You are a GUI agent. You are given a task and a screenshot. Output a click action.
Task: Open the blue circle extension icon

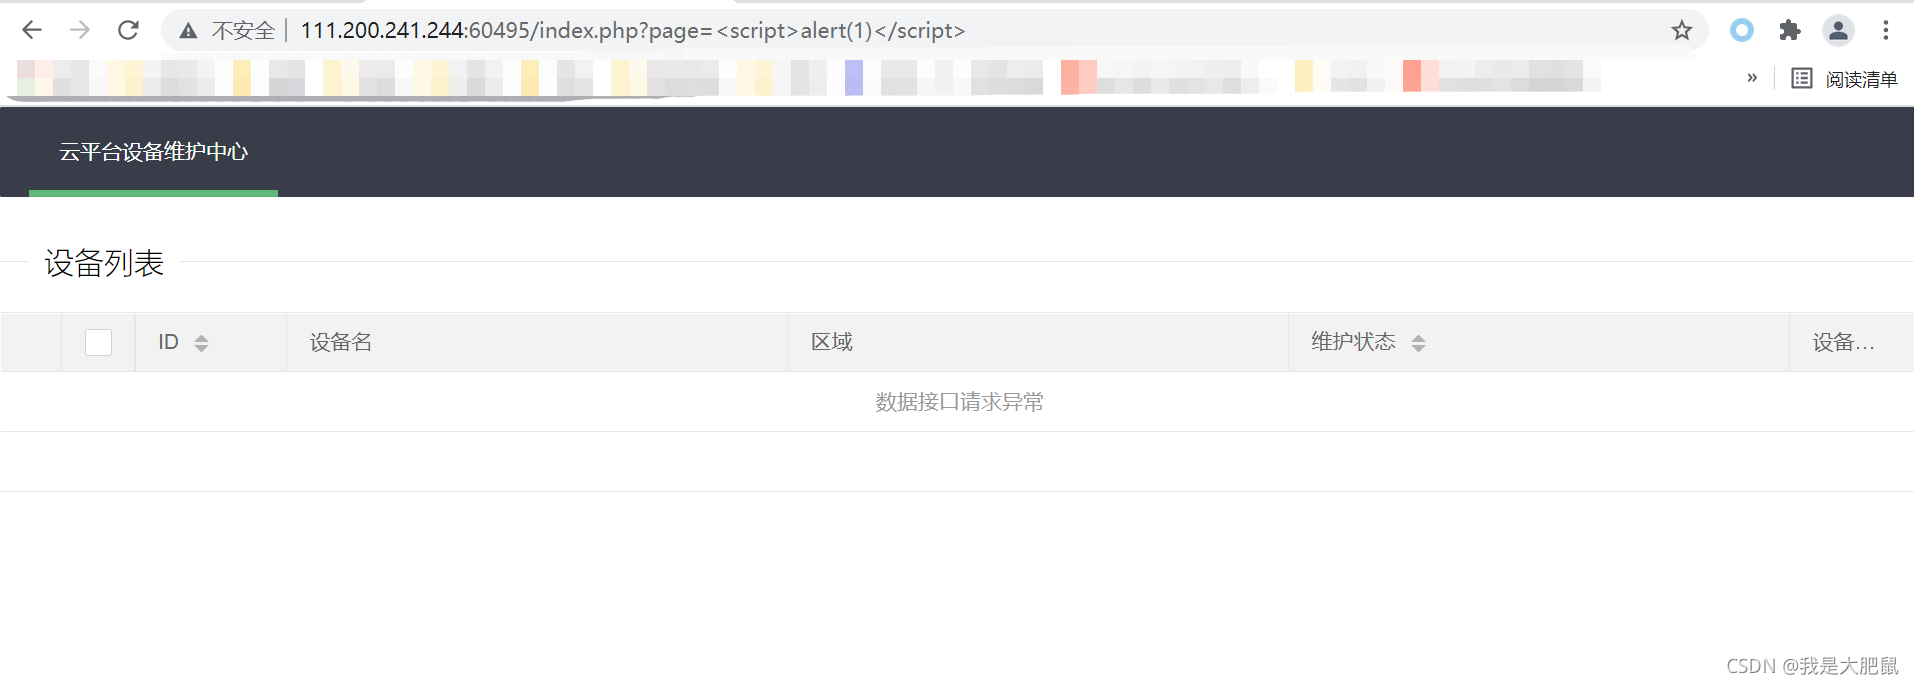tap(1742, 30)
